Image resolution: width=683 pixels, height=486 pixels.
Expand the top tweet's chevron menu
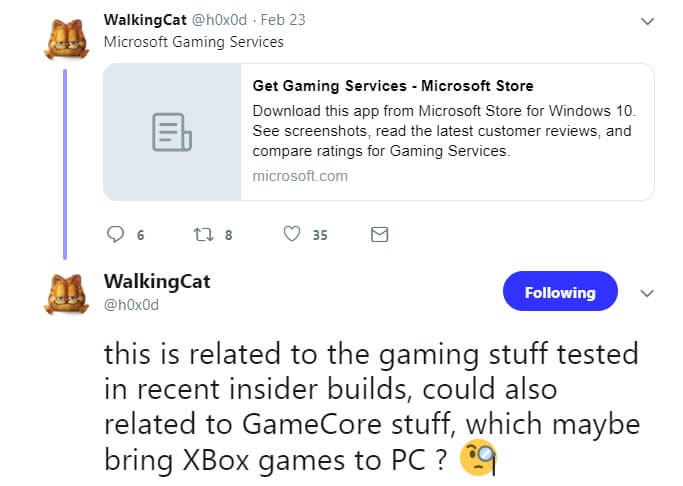click(648, 21)
